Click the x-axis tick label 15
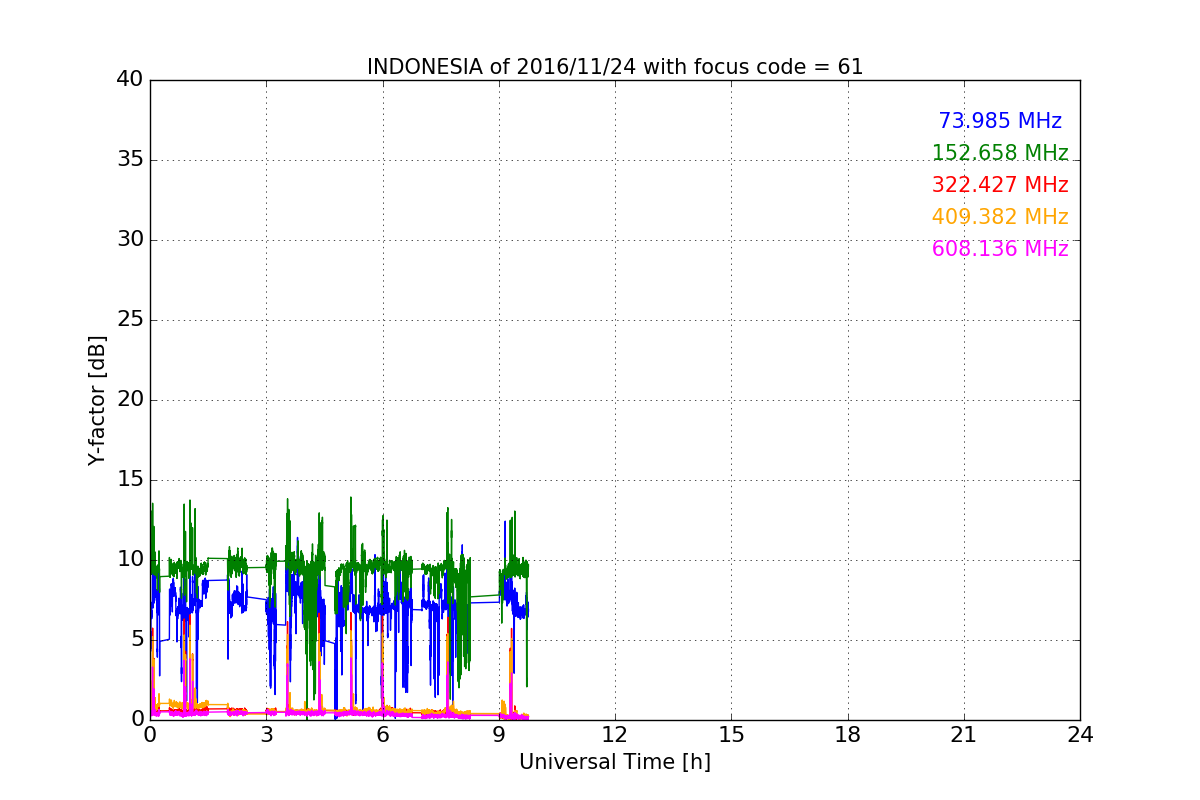This screenshot has width=1200, height=800. (731, 734)
